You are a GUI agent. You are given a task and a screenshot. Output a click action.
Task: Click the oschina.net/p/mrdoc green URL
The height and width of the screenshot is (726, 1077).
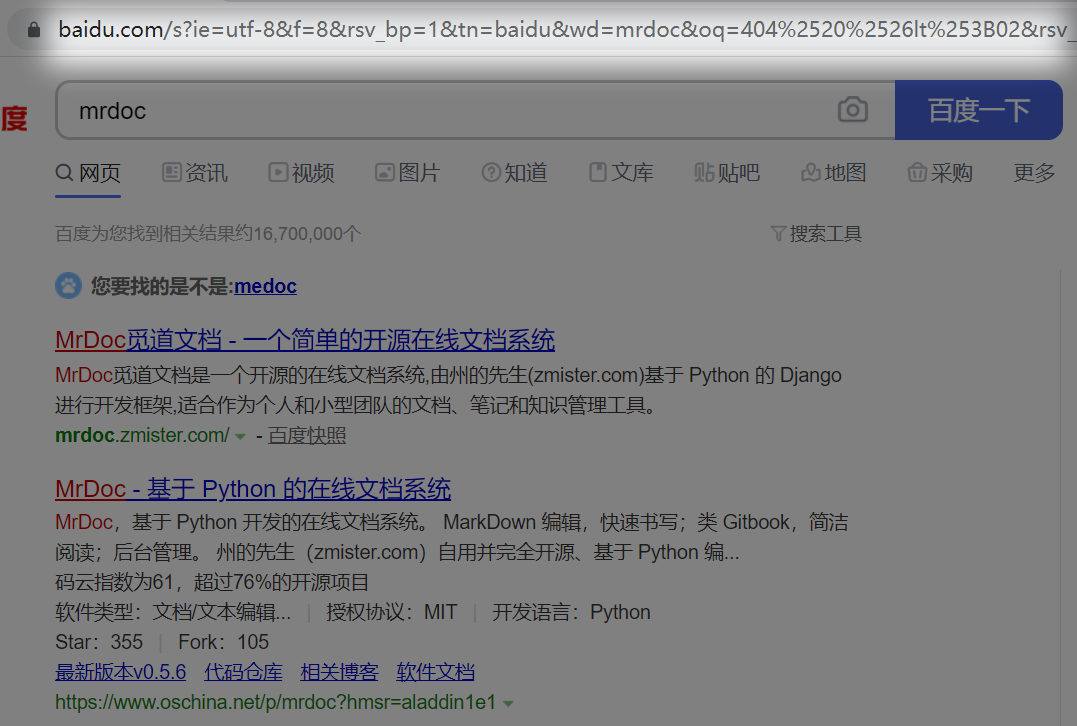click(x=275, y=702)
